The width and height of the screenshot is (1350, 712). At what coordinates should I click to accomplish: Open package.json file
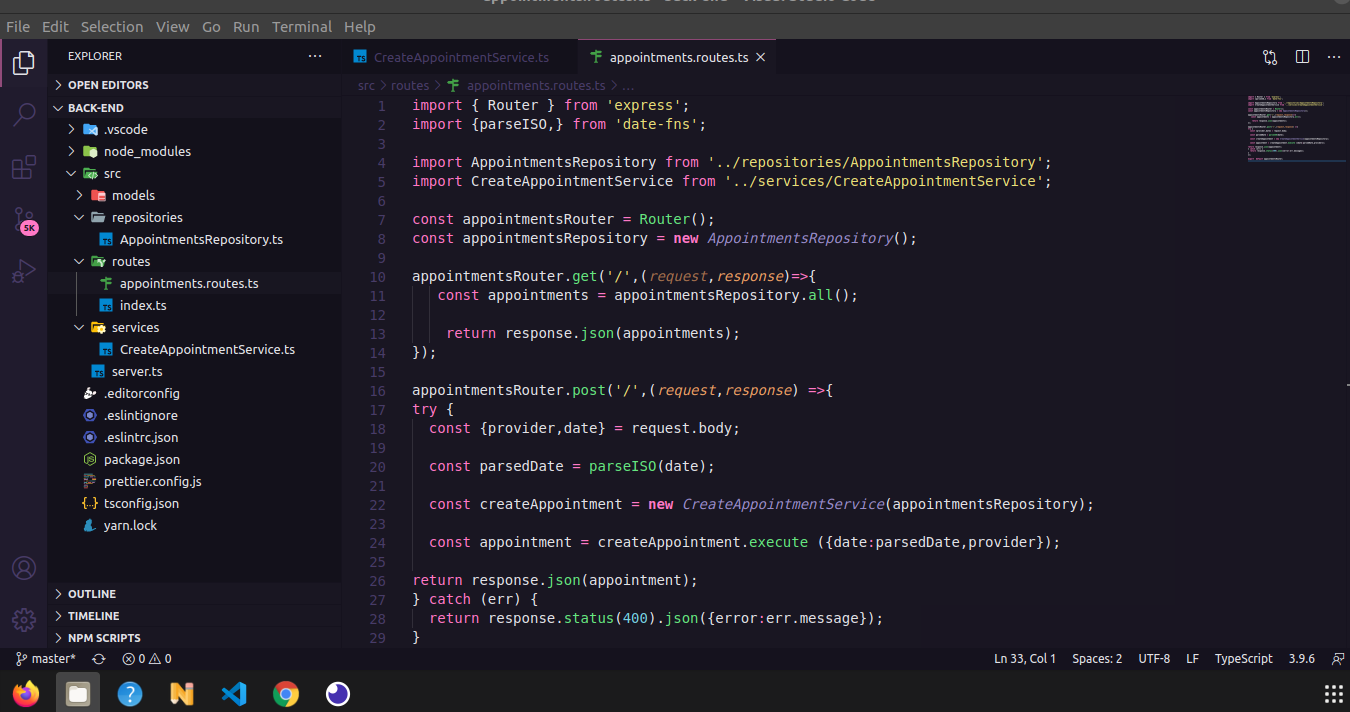(194, 459)
